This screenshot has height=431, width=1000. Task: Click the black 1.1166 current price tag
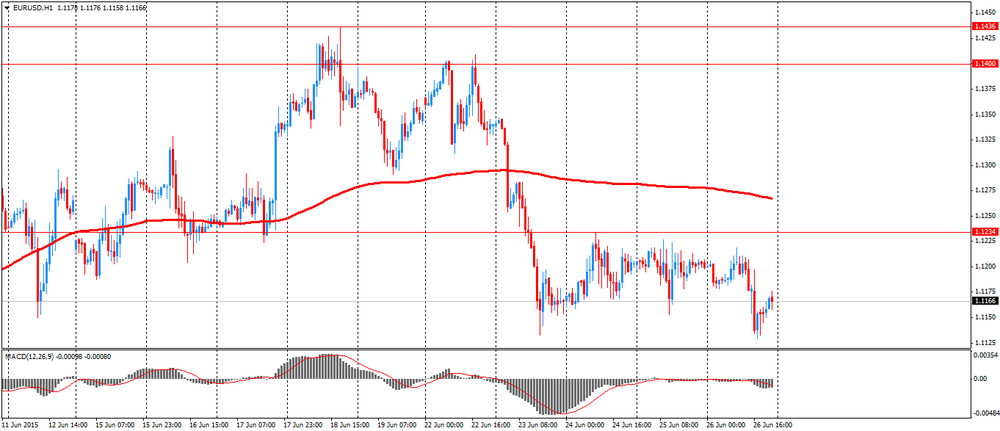pyautogui.click(x=982, y=301)
